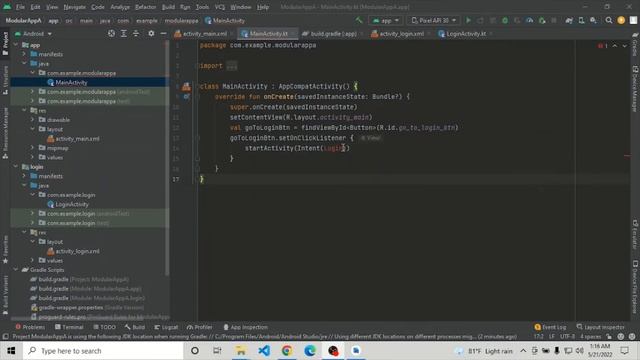
Task: Click override gutter icon next to onCreate
Action: (187, 97)
